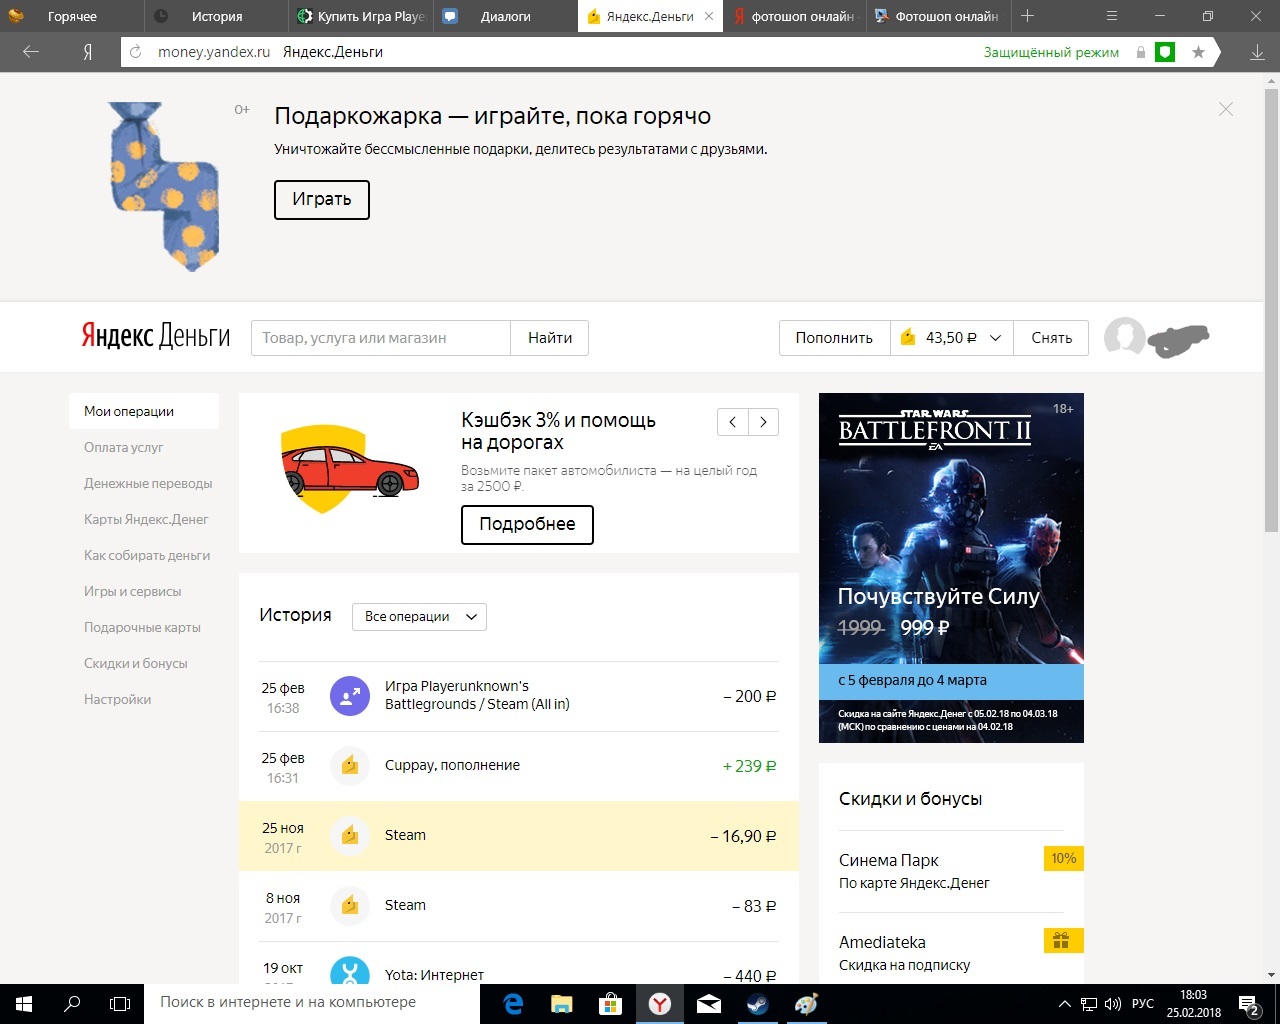Bookmark page with star icon

click(1198, 52)
